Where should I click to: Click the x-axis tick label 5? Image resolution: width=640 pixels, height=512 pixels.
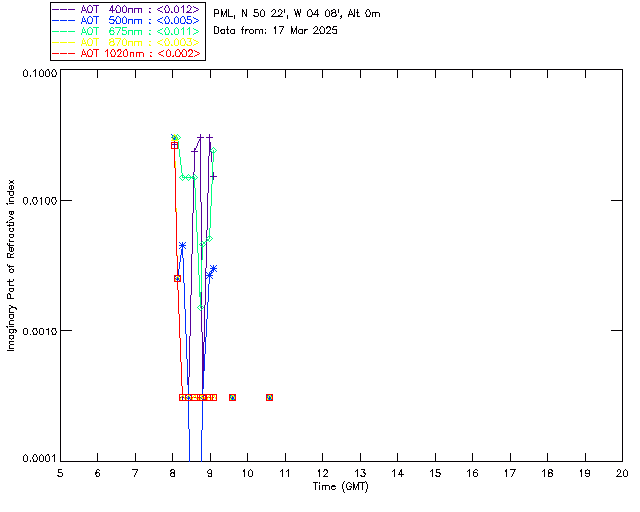[60, 473]
